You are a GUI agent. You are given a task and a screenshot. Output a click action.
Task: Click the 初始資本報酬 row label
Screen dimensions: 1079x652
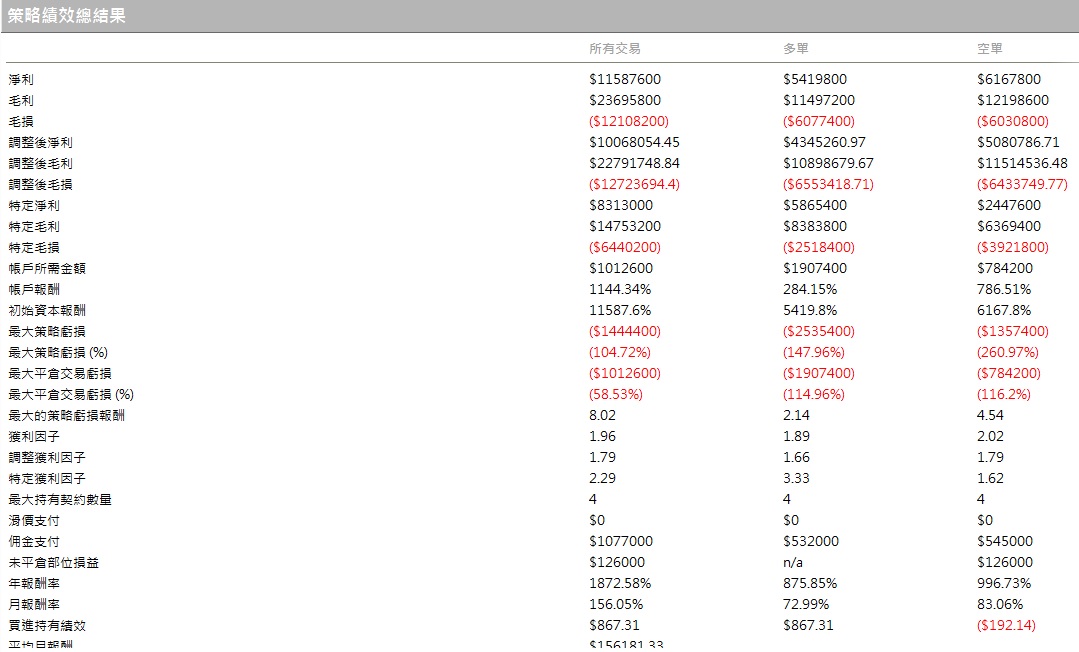[x=47, y=311]
